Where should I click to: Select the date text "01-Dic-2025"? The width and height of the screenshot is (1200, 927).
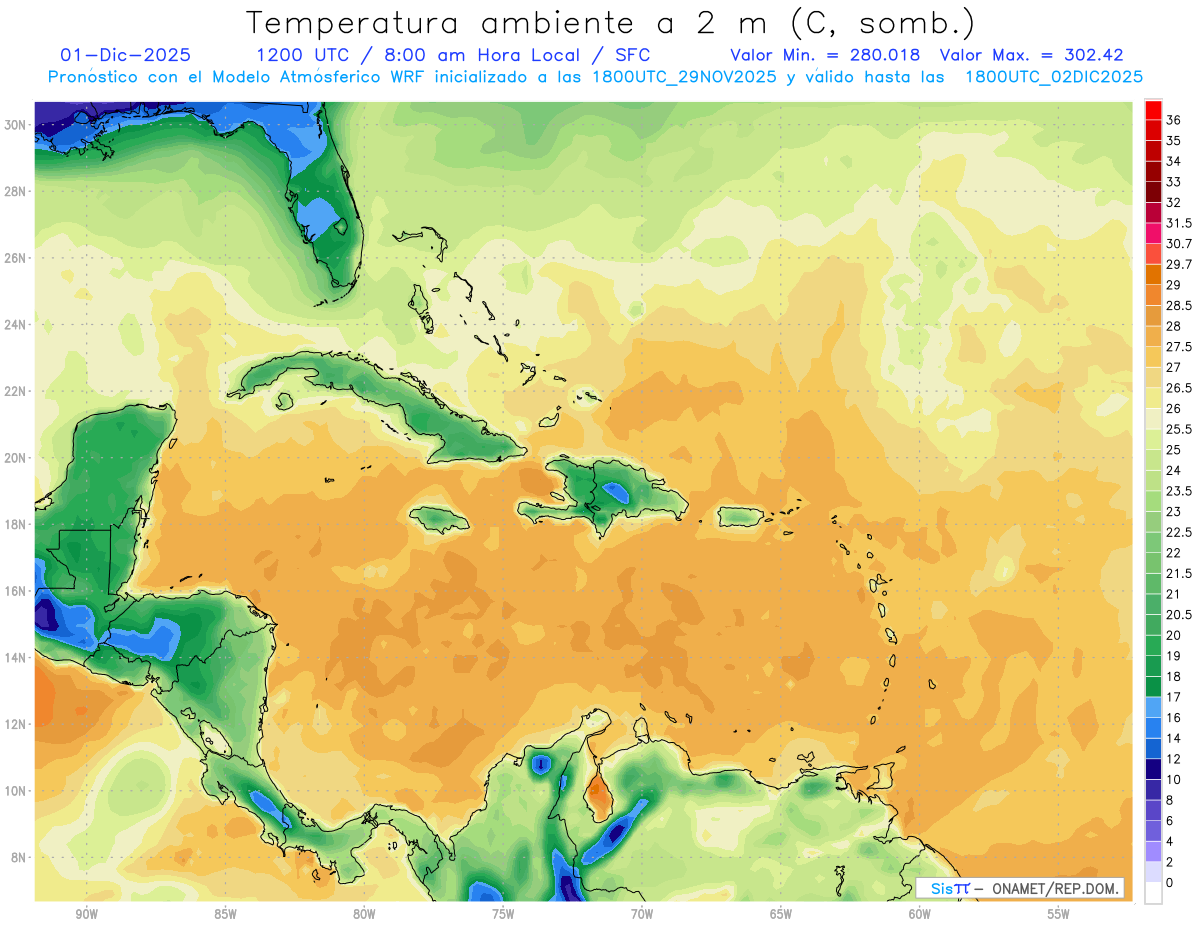point(126,55)
